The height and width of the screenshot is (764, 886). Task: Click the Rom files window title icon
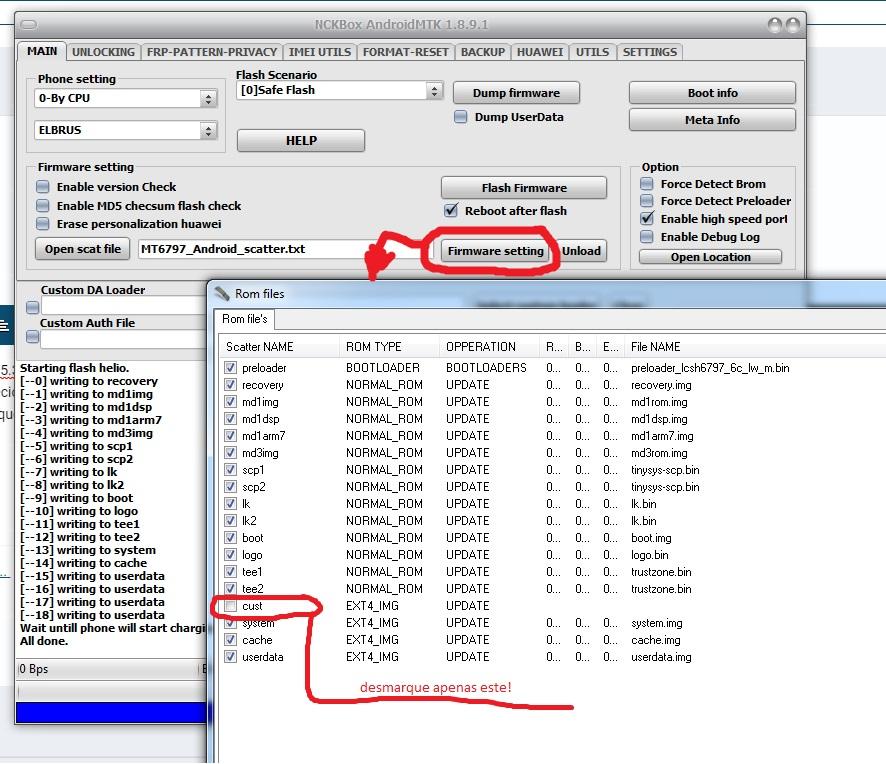point(222,293)
